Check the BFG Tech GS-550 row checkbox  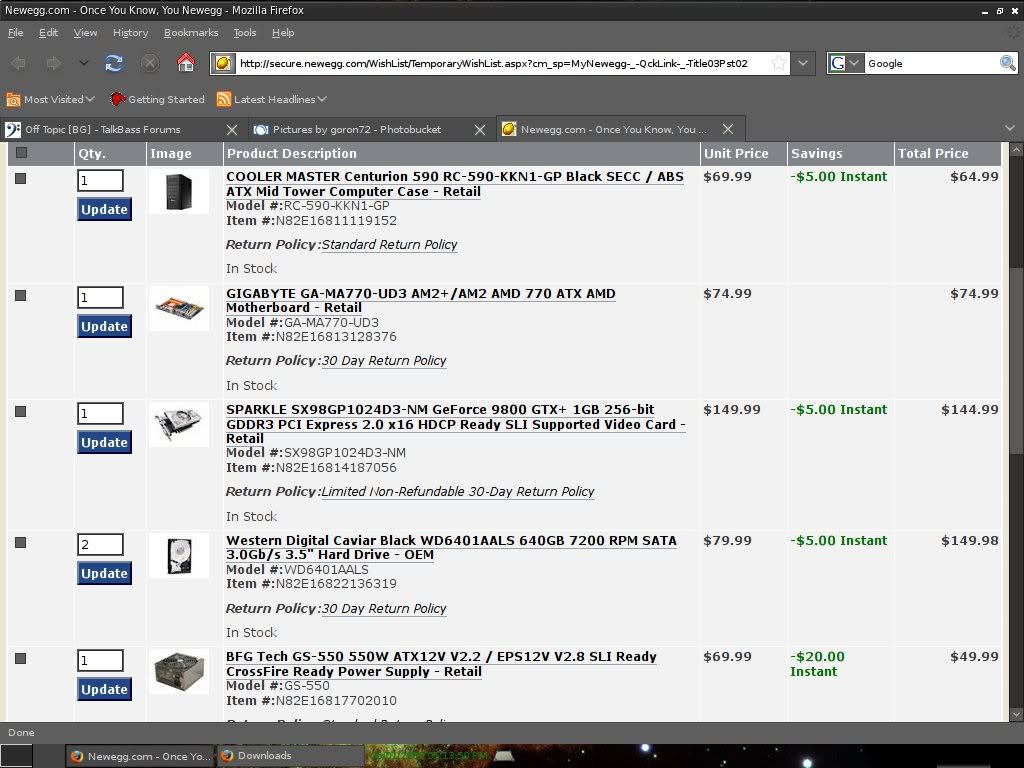click(21, 659)
